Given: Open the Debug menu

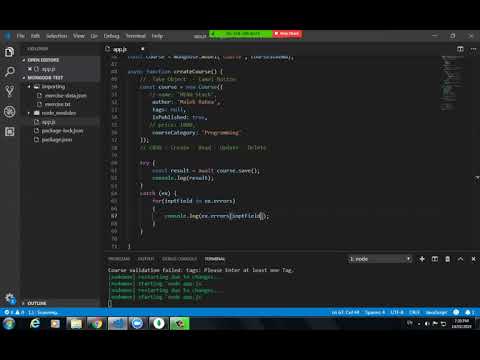Looking at the screenshot, I should 111,36.
